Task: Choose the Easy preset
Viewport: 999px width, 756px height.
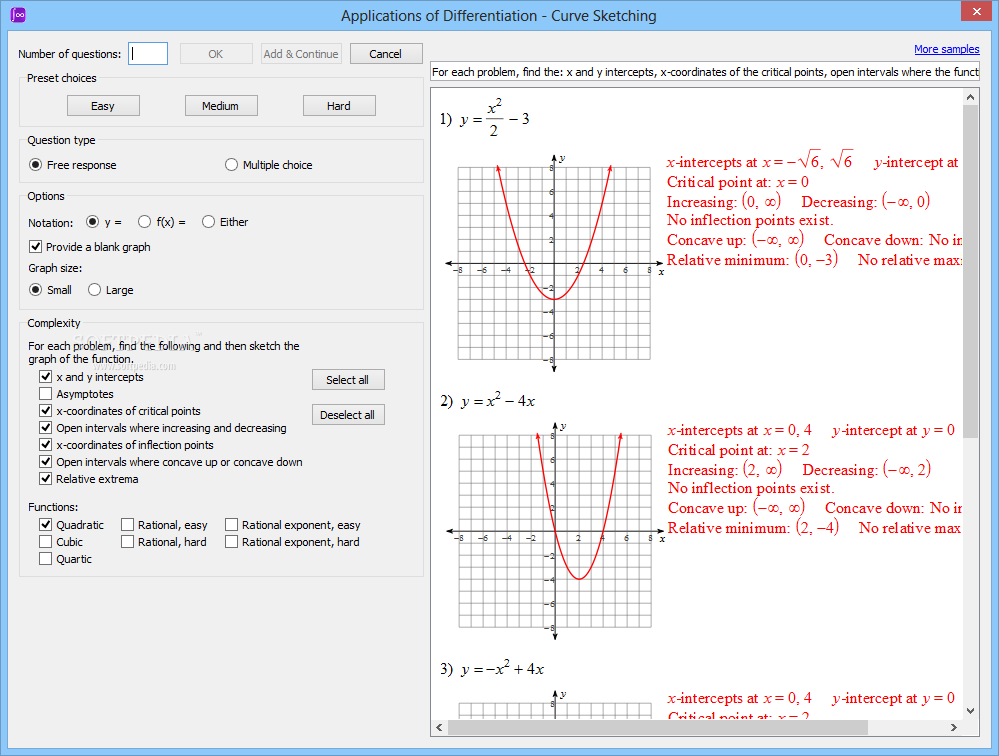Action: pyautogui.click(x=103, y=106)
